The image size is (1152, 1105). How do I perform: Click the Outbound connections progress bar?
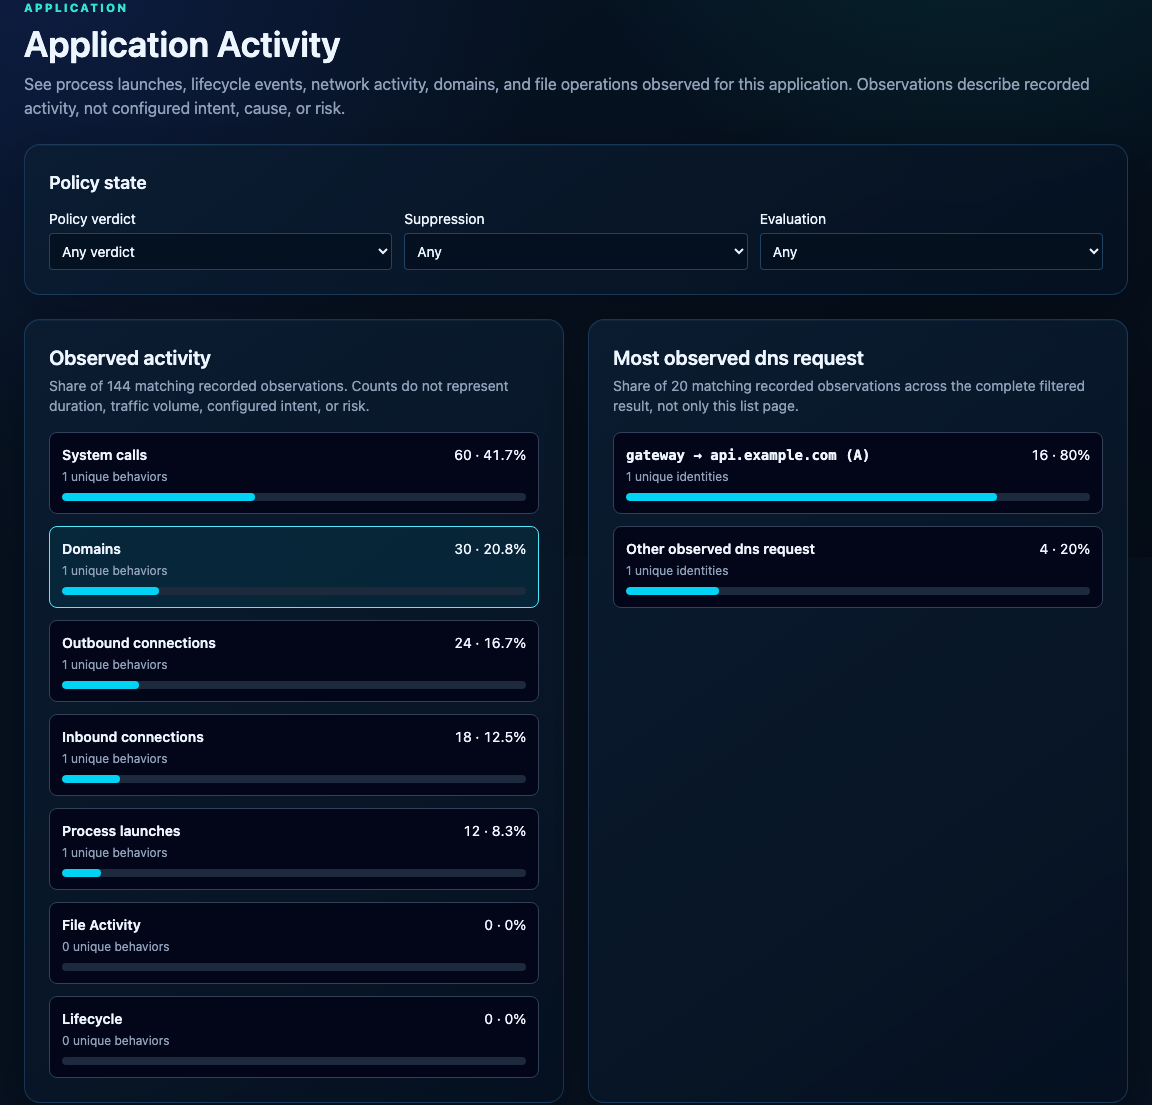click(294, 685)
